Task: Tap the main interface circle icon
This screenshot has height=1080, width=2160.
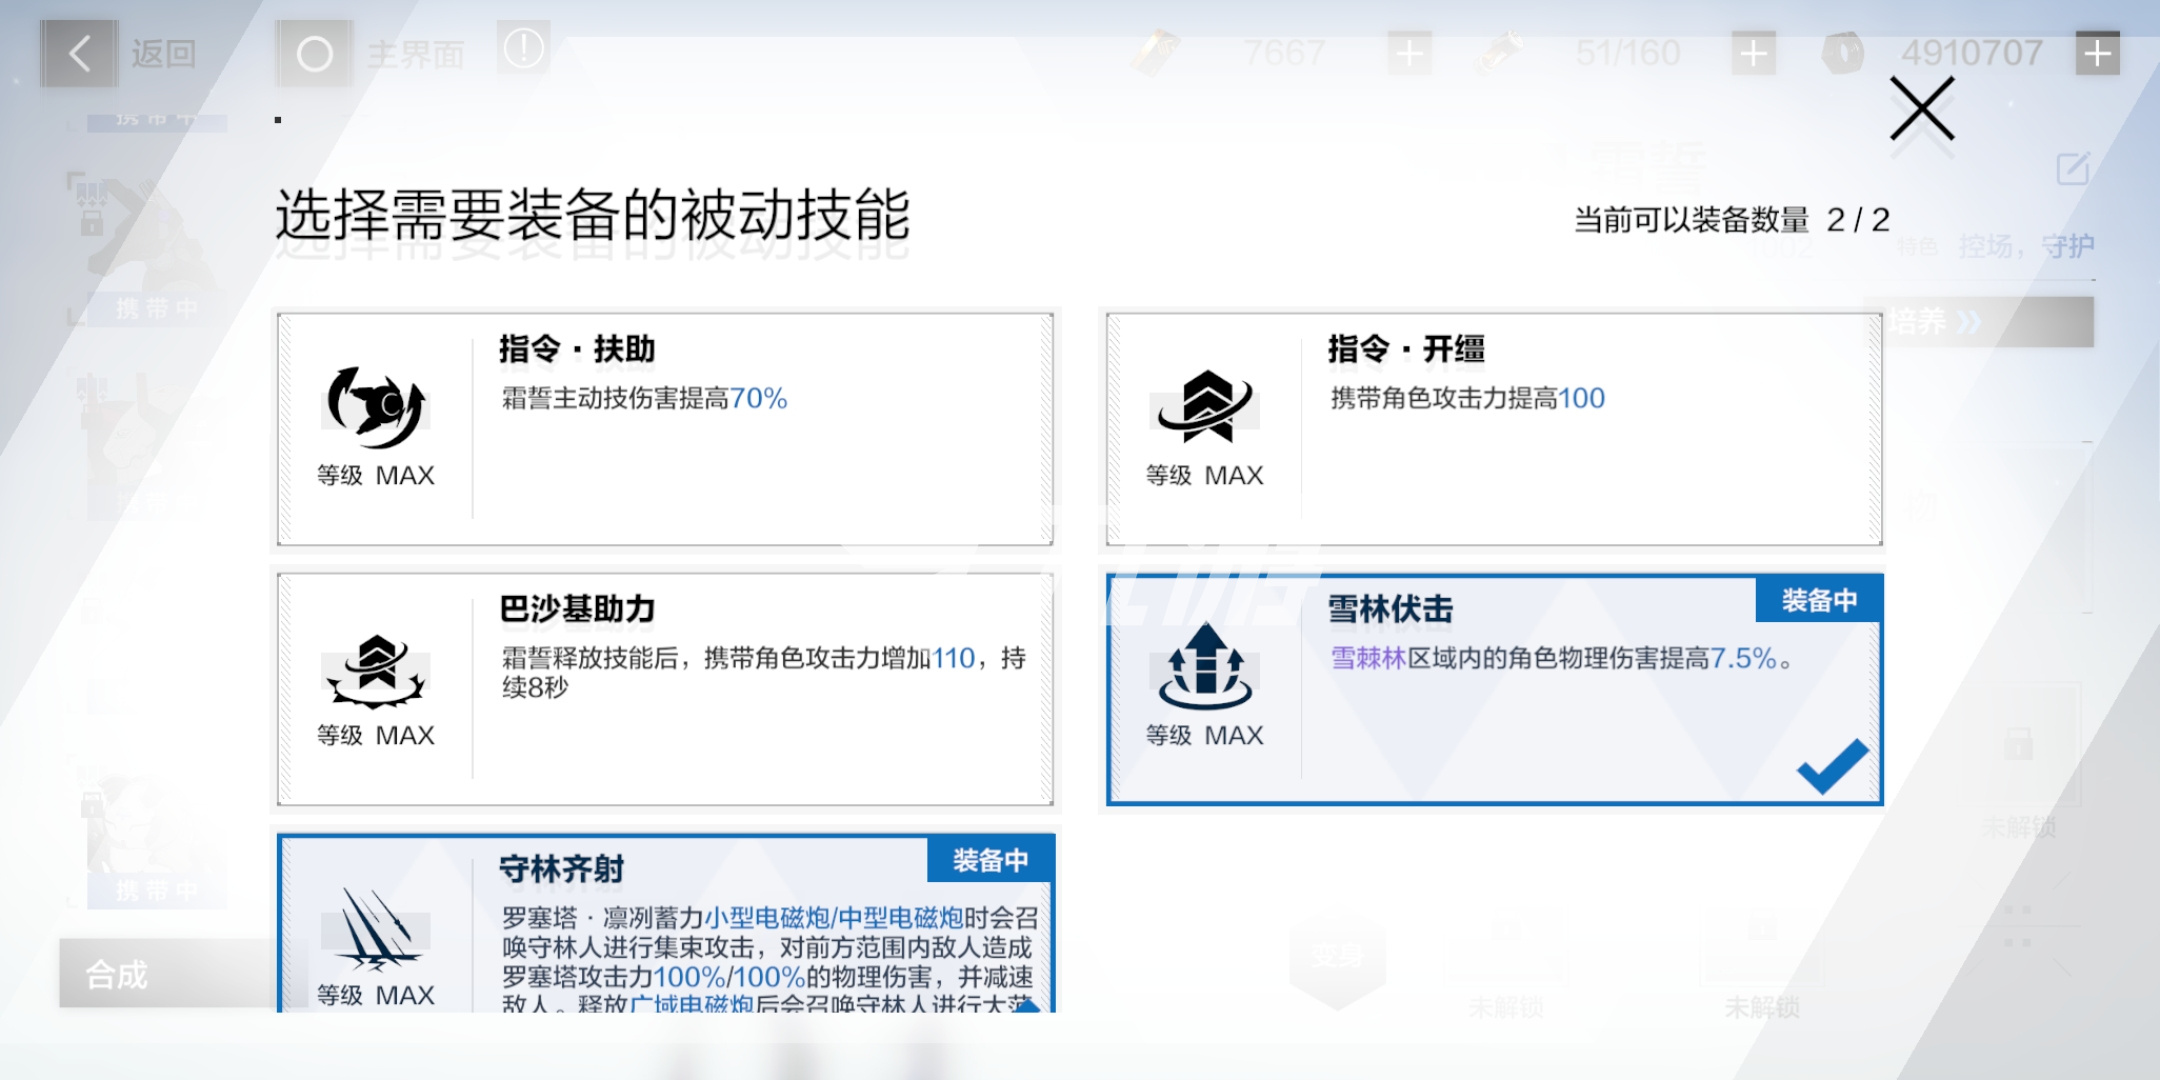Action: [314, 54]
